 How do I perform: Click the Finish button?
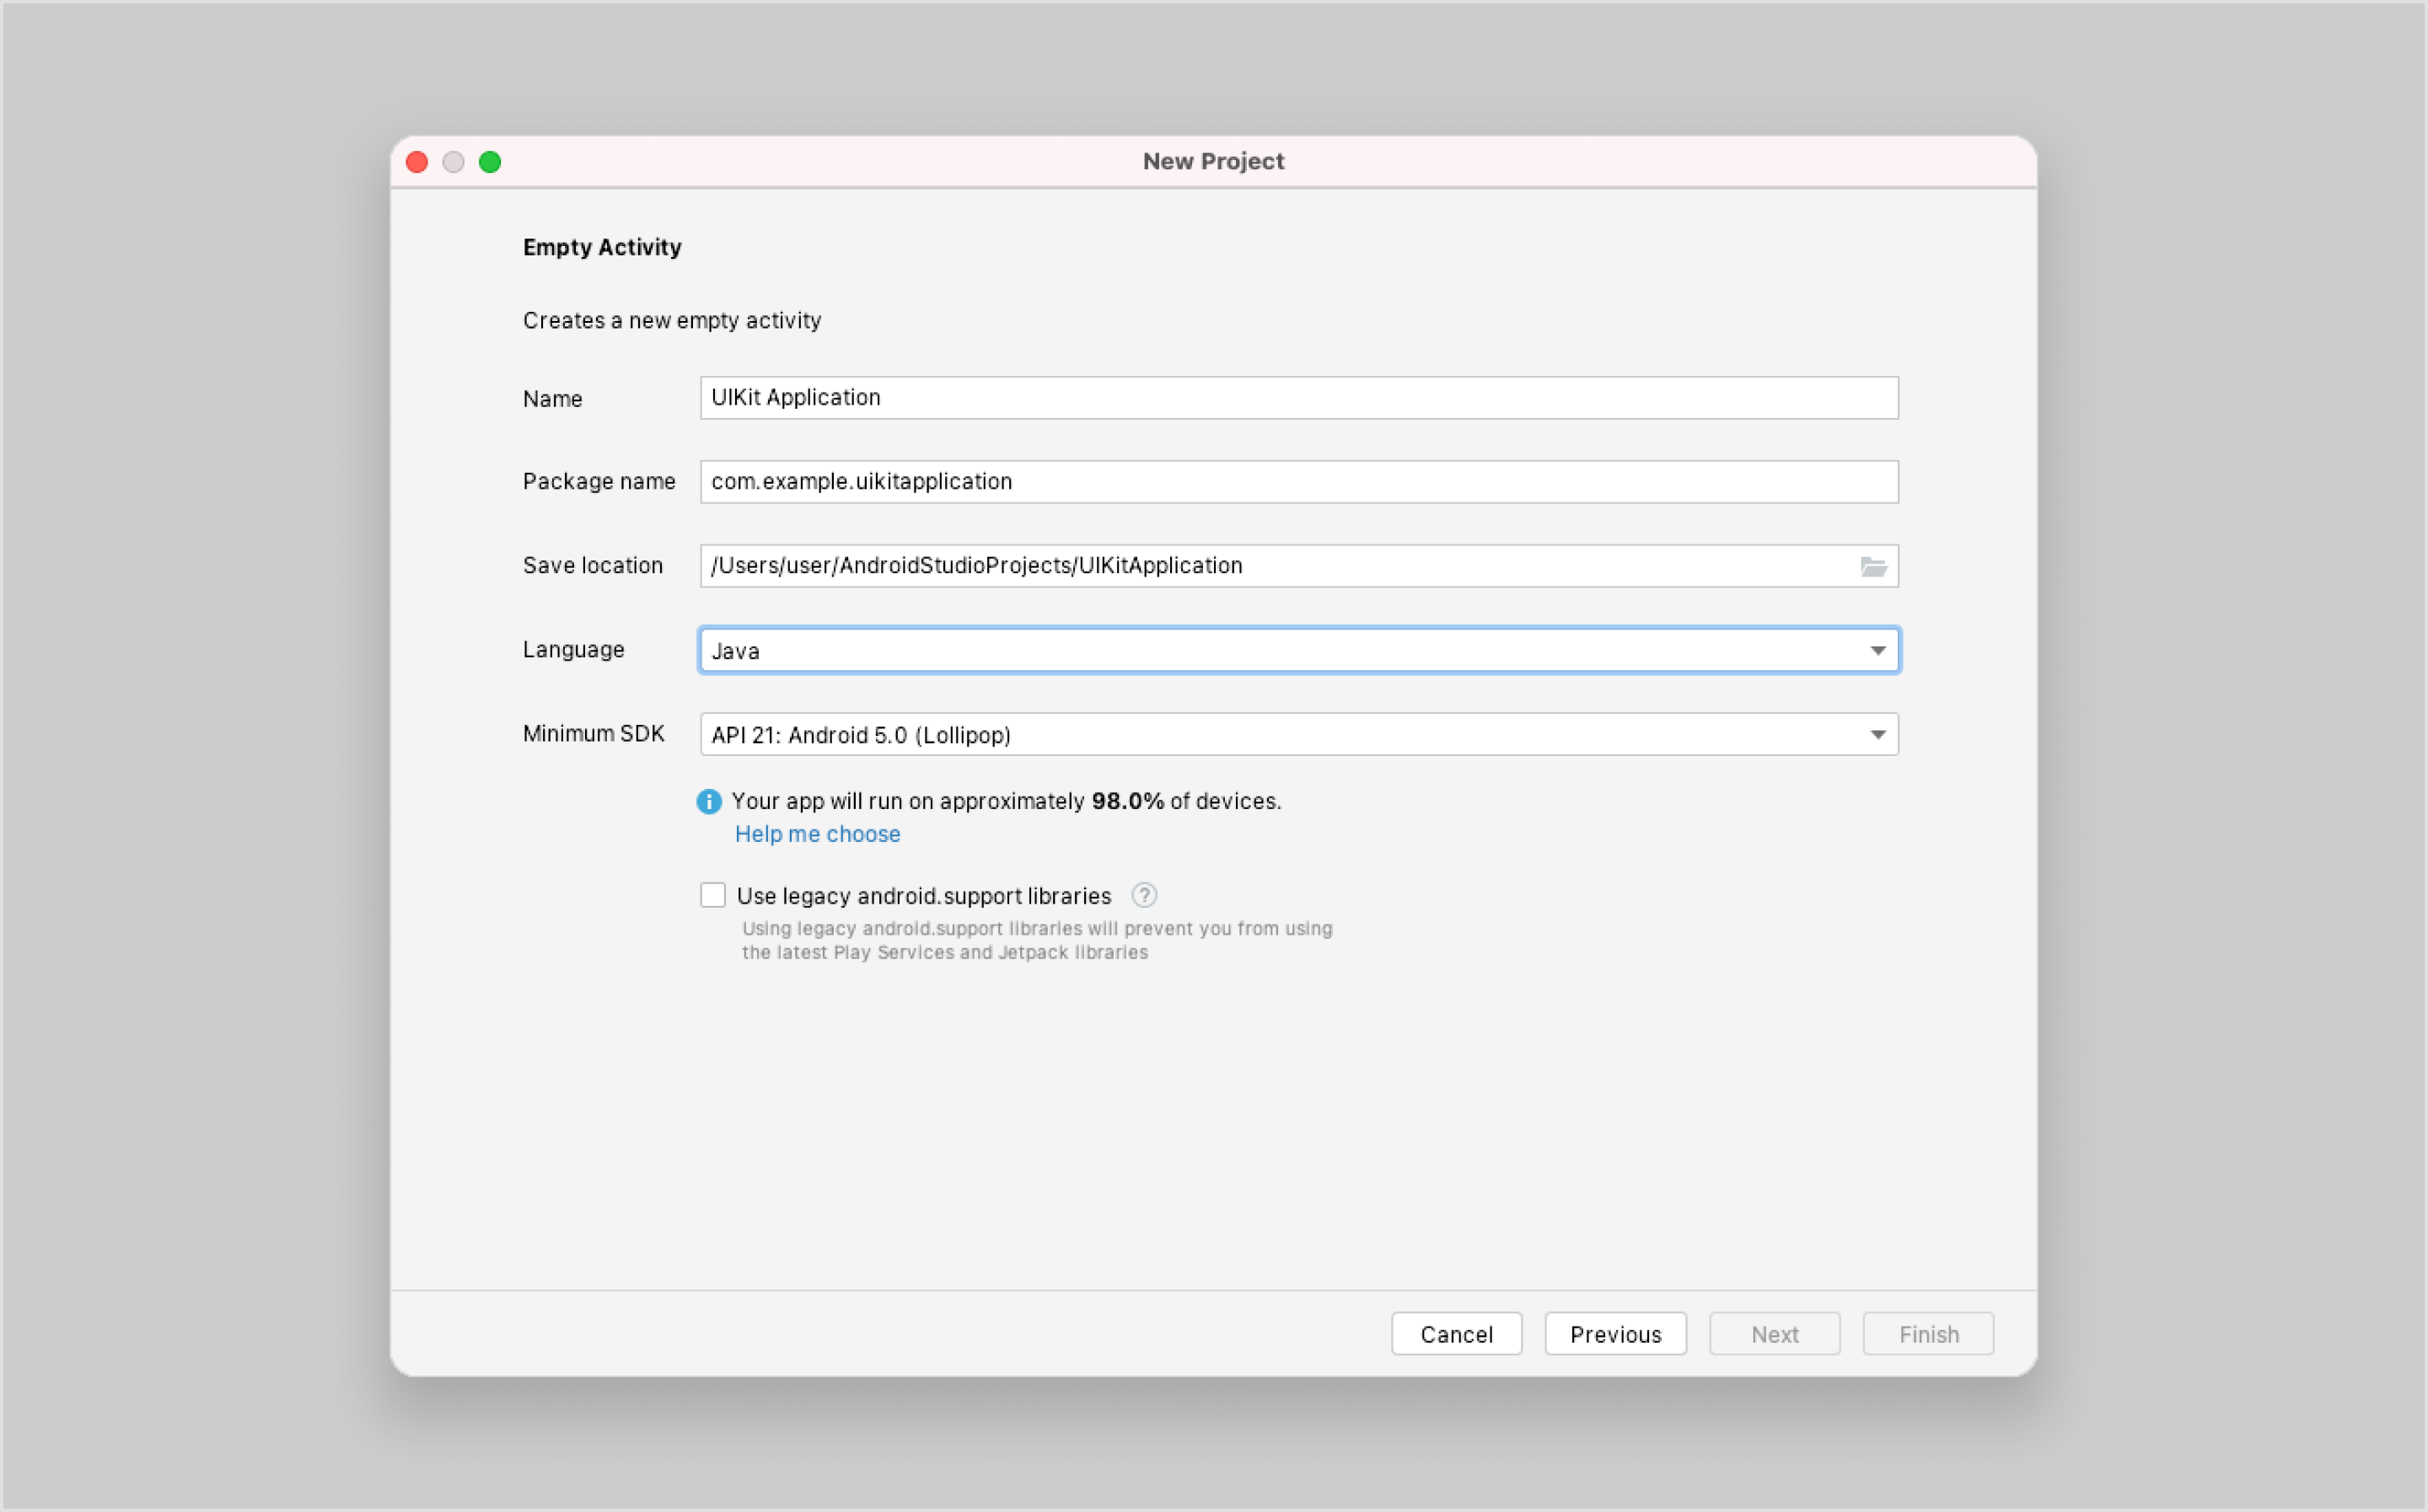1927,1333
